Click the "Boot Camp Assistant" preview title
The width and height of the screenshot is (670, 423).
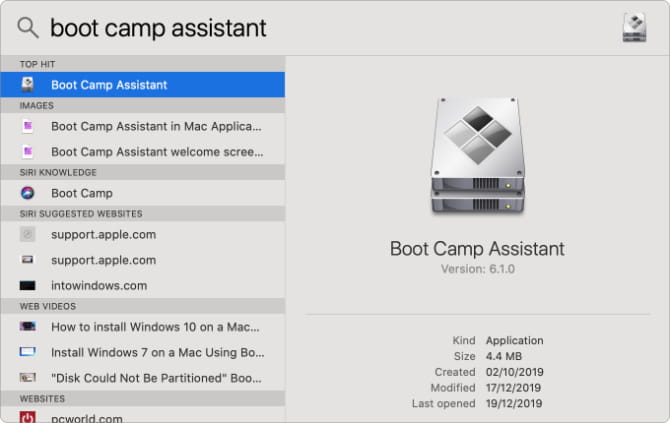[x=477, y=249]
